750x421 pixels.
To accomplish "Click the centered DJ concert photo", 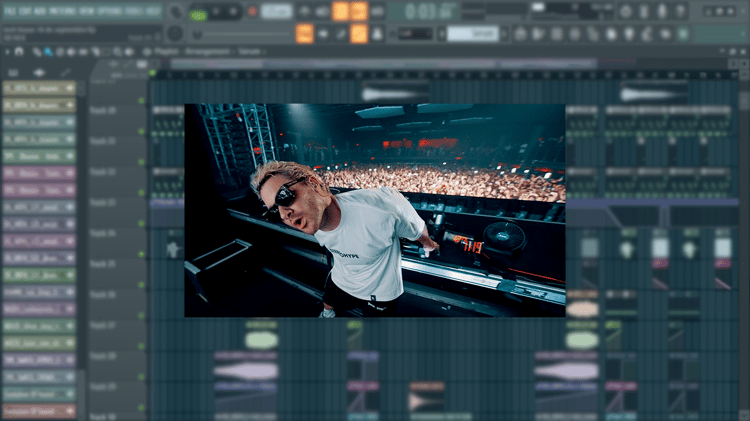I will [x=375, y=210].
